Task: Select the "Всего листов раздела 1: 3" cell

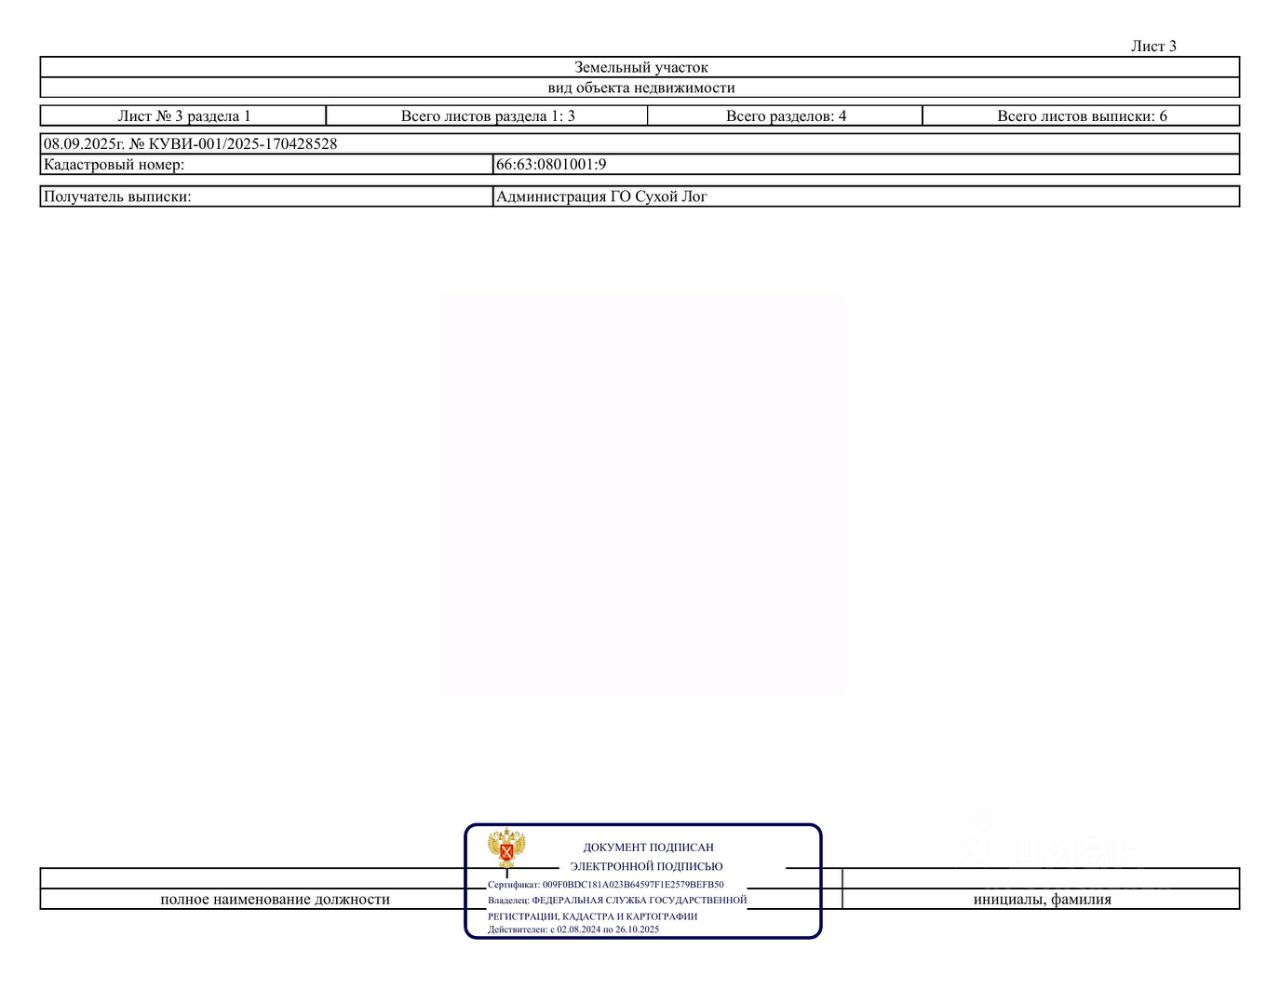Action: [488, 116]
